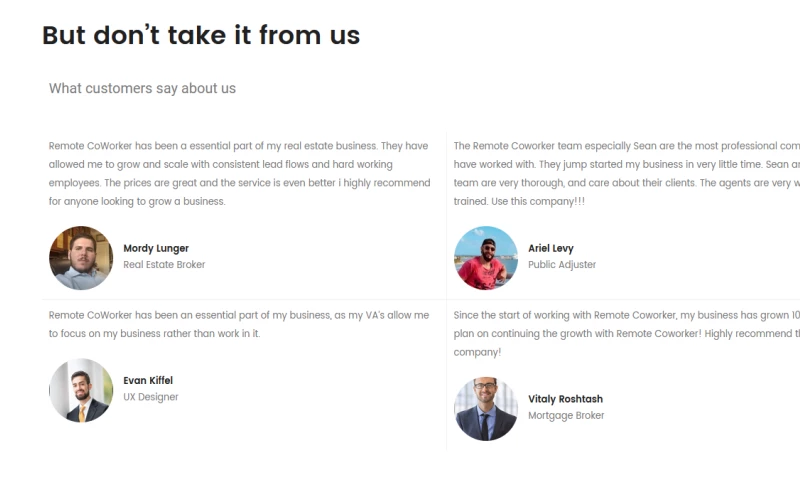This screenshot has width=800, height=480.
Task: Select the Evan Kiffel name text
Action: click(x=148, y=380)
